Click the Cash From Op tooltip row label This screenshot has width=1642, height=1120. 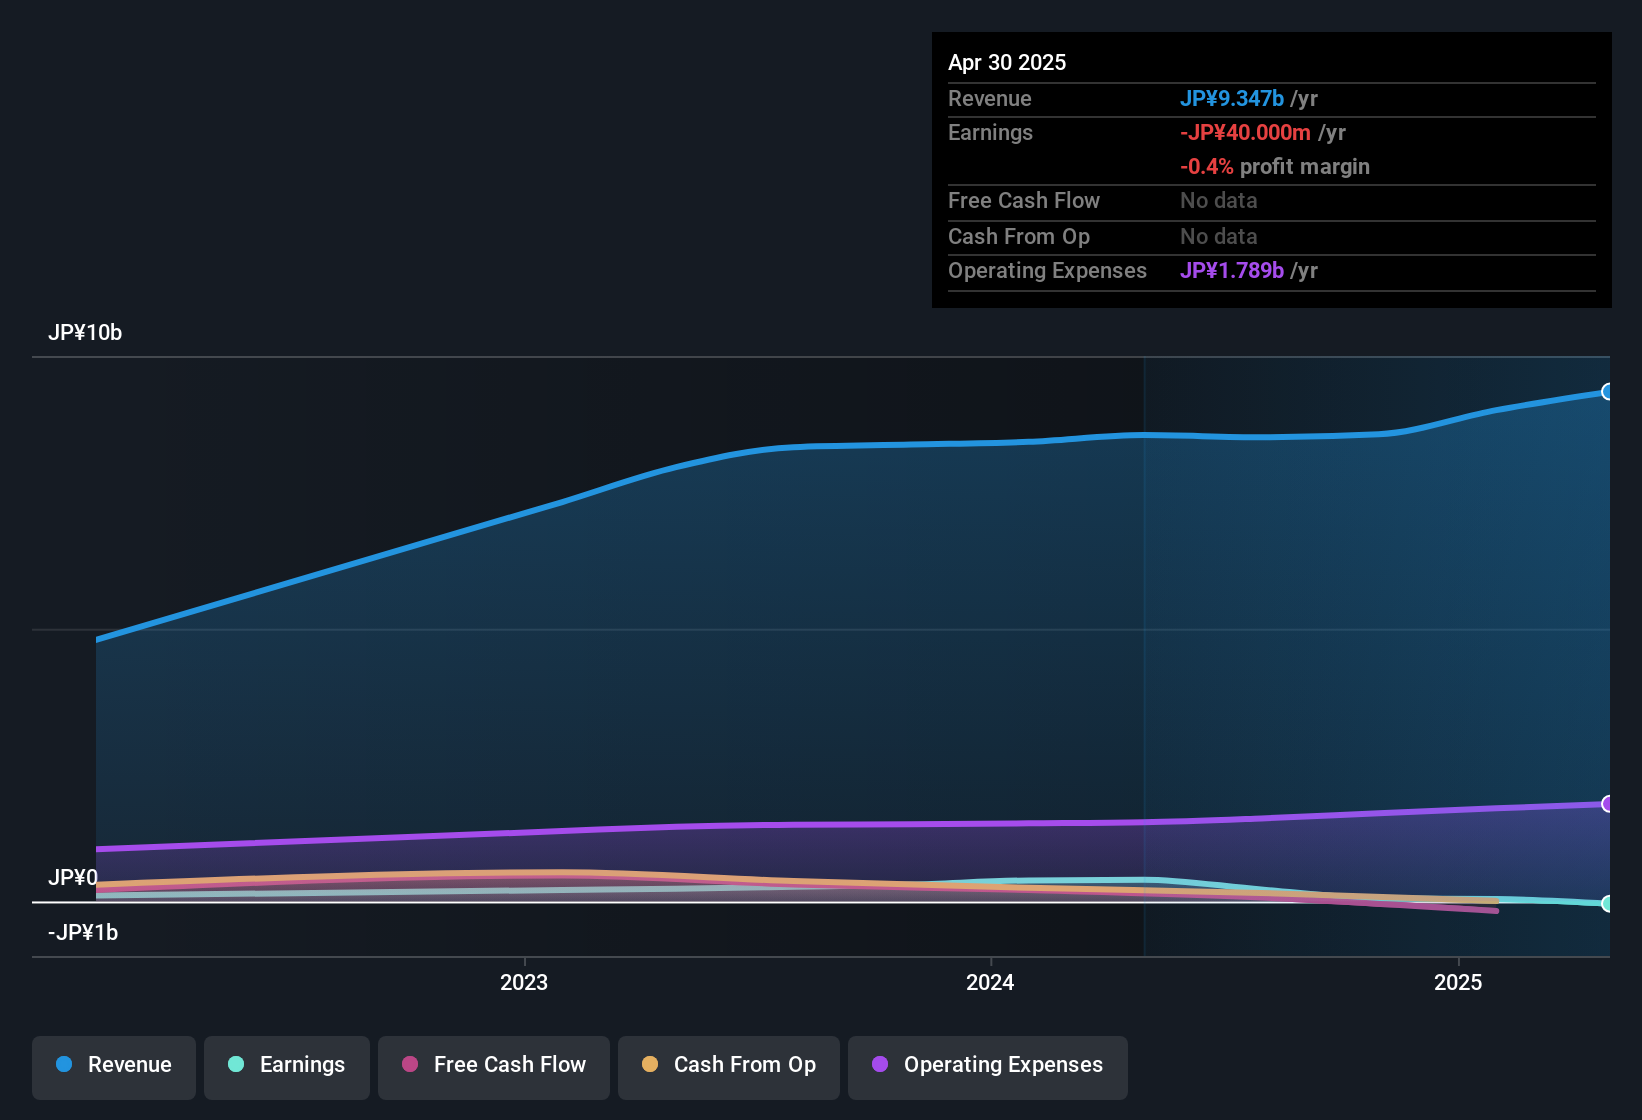(1019, 237)
